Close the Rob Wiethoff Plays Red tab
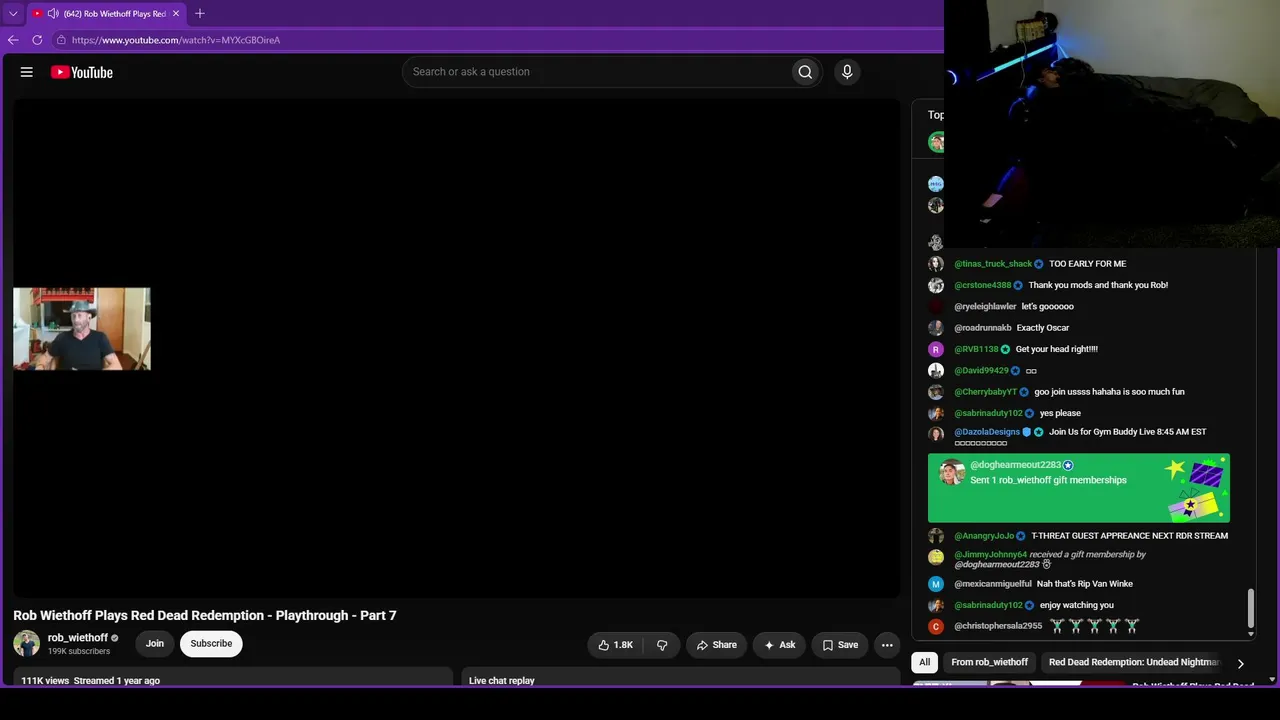 pyautogui.click(x=176, y=14)
